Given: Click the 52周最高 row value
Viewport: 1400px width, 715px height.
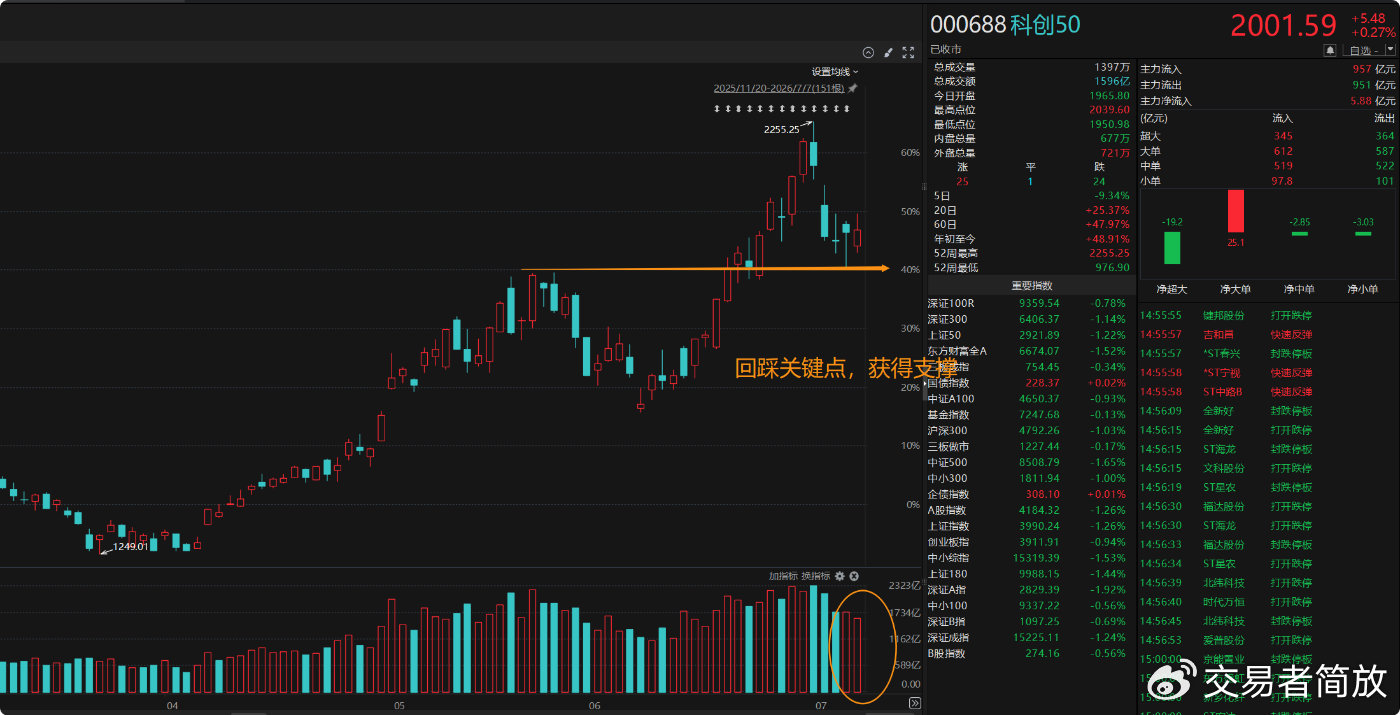Looking at the screenshot, I should click(x=1110, y=253).
